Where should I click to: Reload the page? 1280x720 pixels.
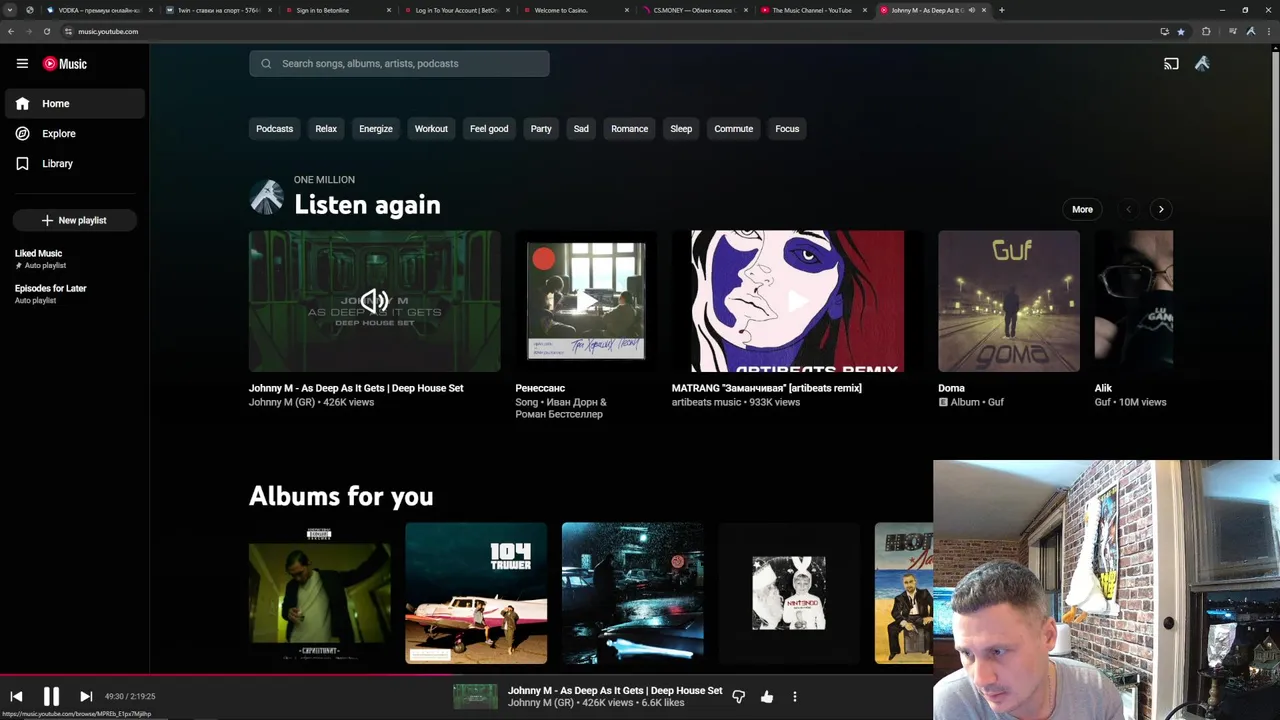point(46,31)
